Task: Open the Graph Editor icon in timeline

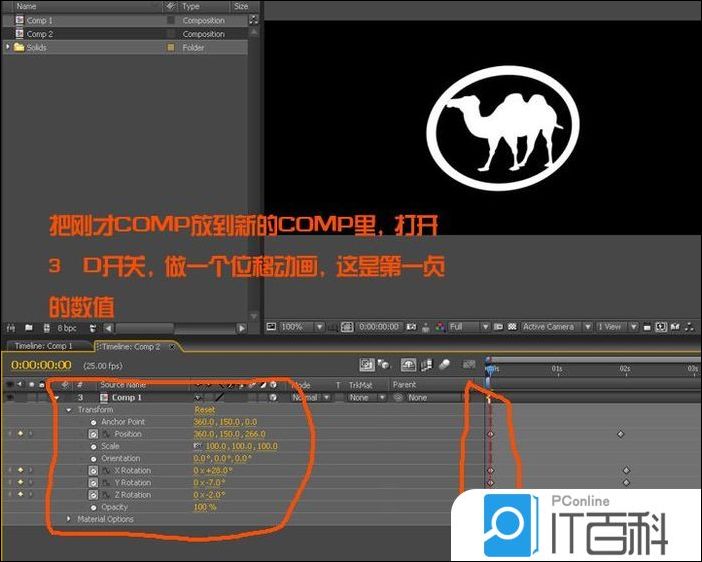Action: point(469,365)
